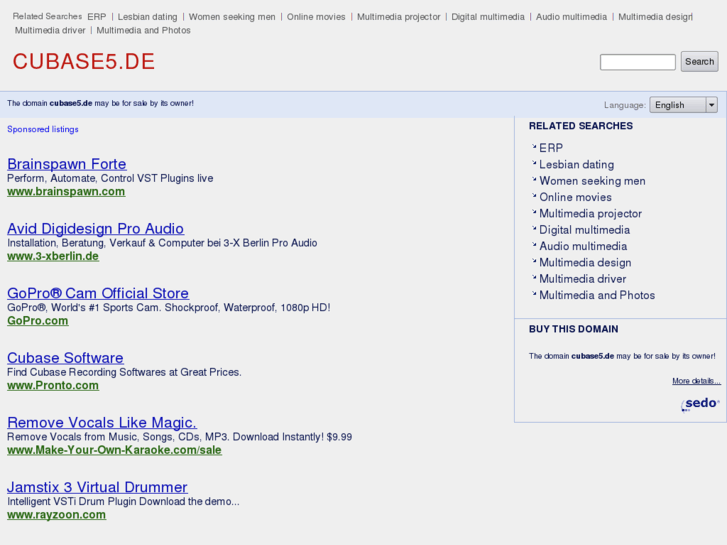
Task: Visit www.Pronto.com link
Action: tap(53, 385)
